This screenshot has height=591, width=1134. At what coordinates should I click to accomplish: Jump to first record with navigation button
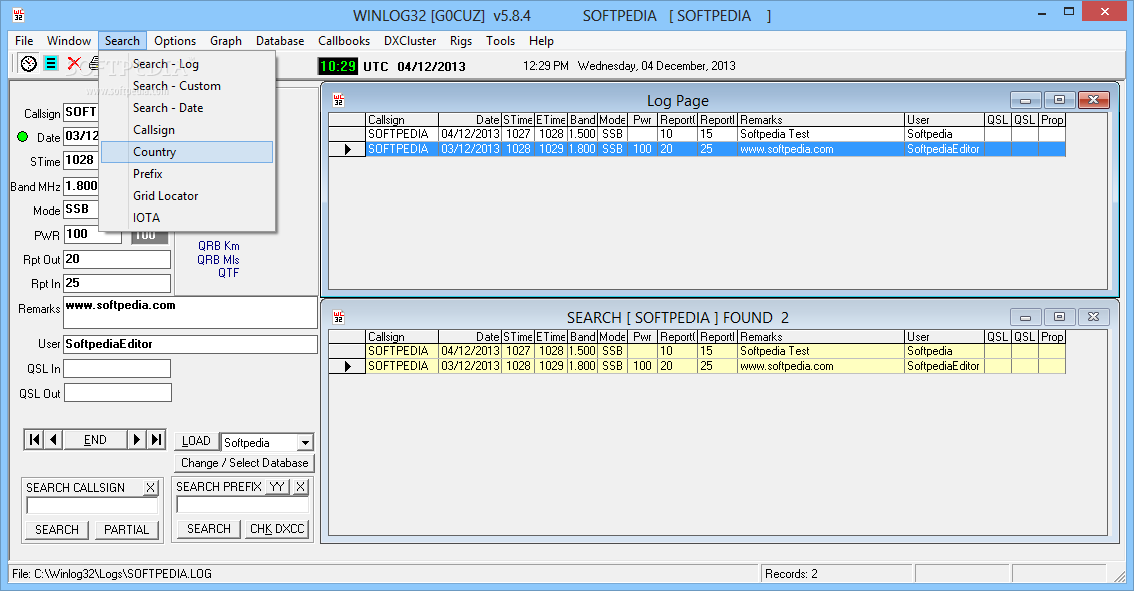pos(34,440)
